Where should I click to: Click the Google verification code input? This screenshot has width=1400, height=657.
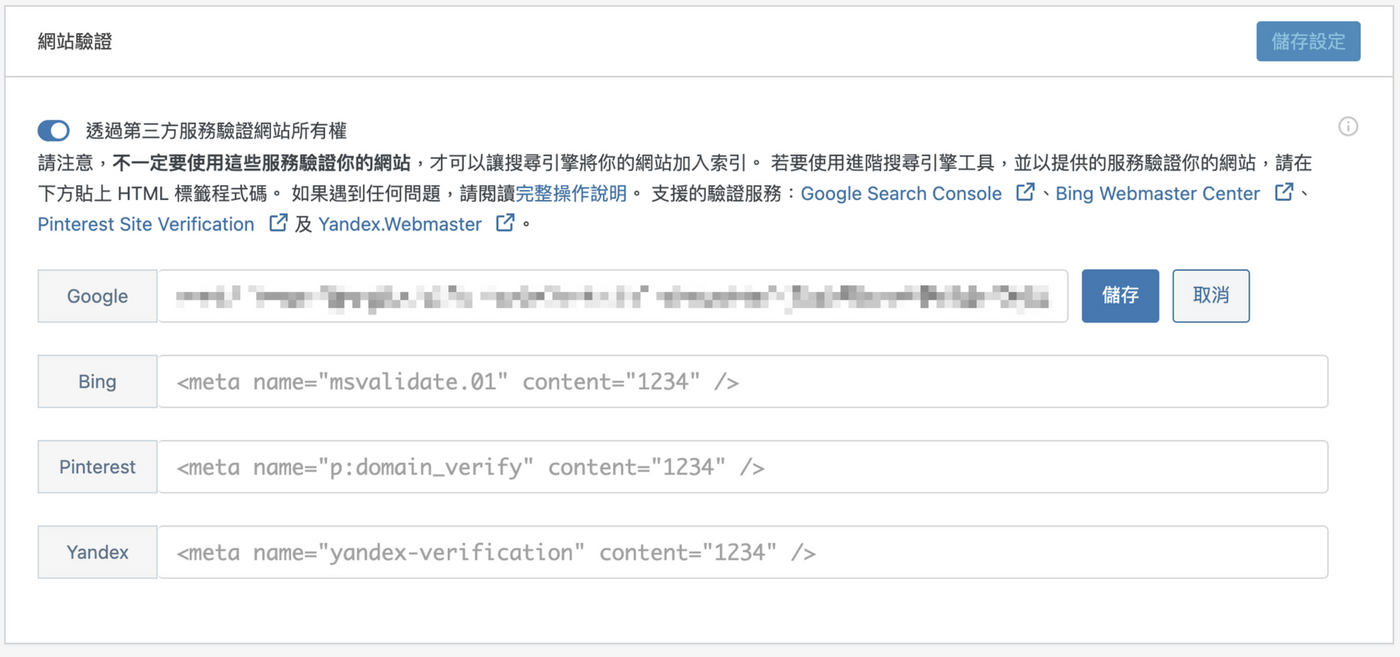612,296
